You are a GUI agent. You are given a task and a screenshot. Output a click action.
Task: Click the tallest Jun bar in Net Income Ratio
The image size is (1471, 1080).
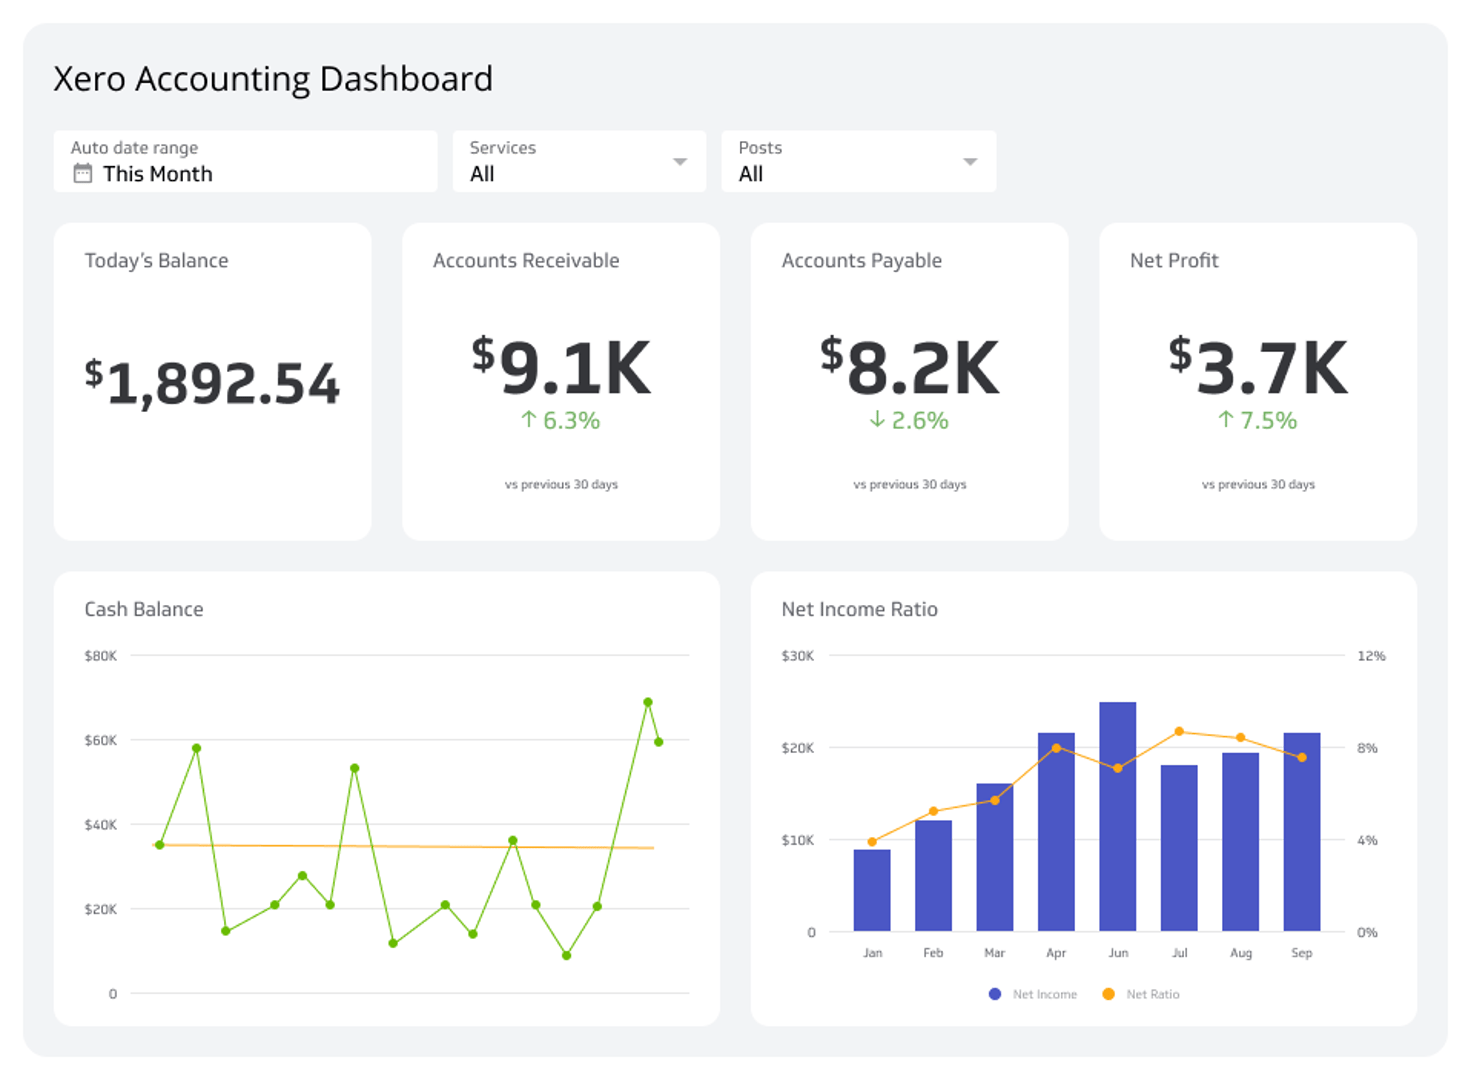tap(1118, 817)
